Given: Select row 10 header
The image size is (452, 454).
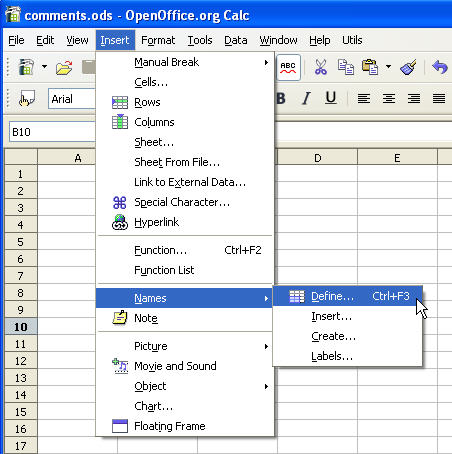Looking at the screenshot, I should coord(21,327).
